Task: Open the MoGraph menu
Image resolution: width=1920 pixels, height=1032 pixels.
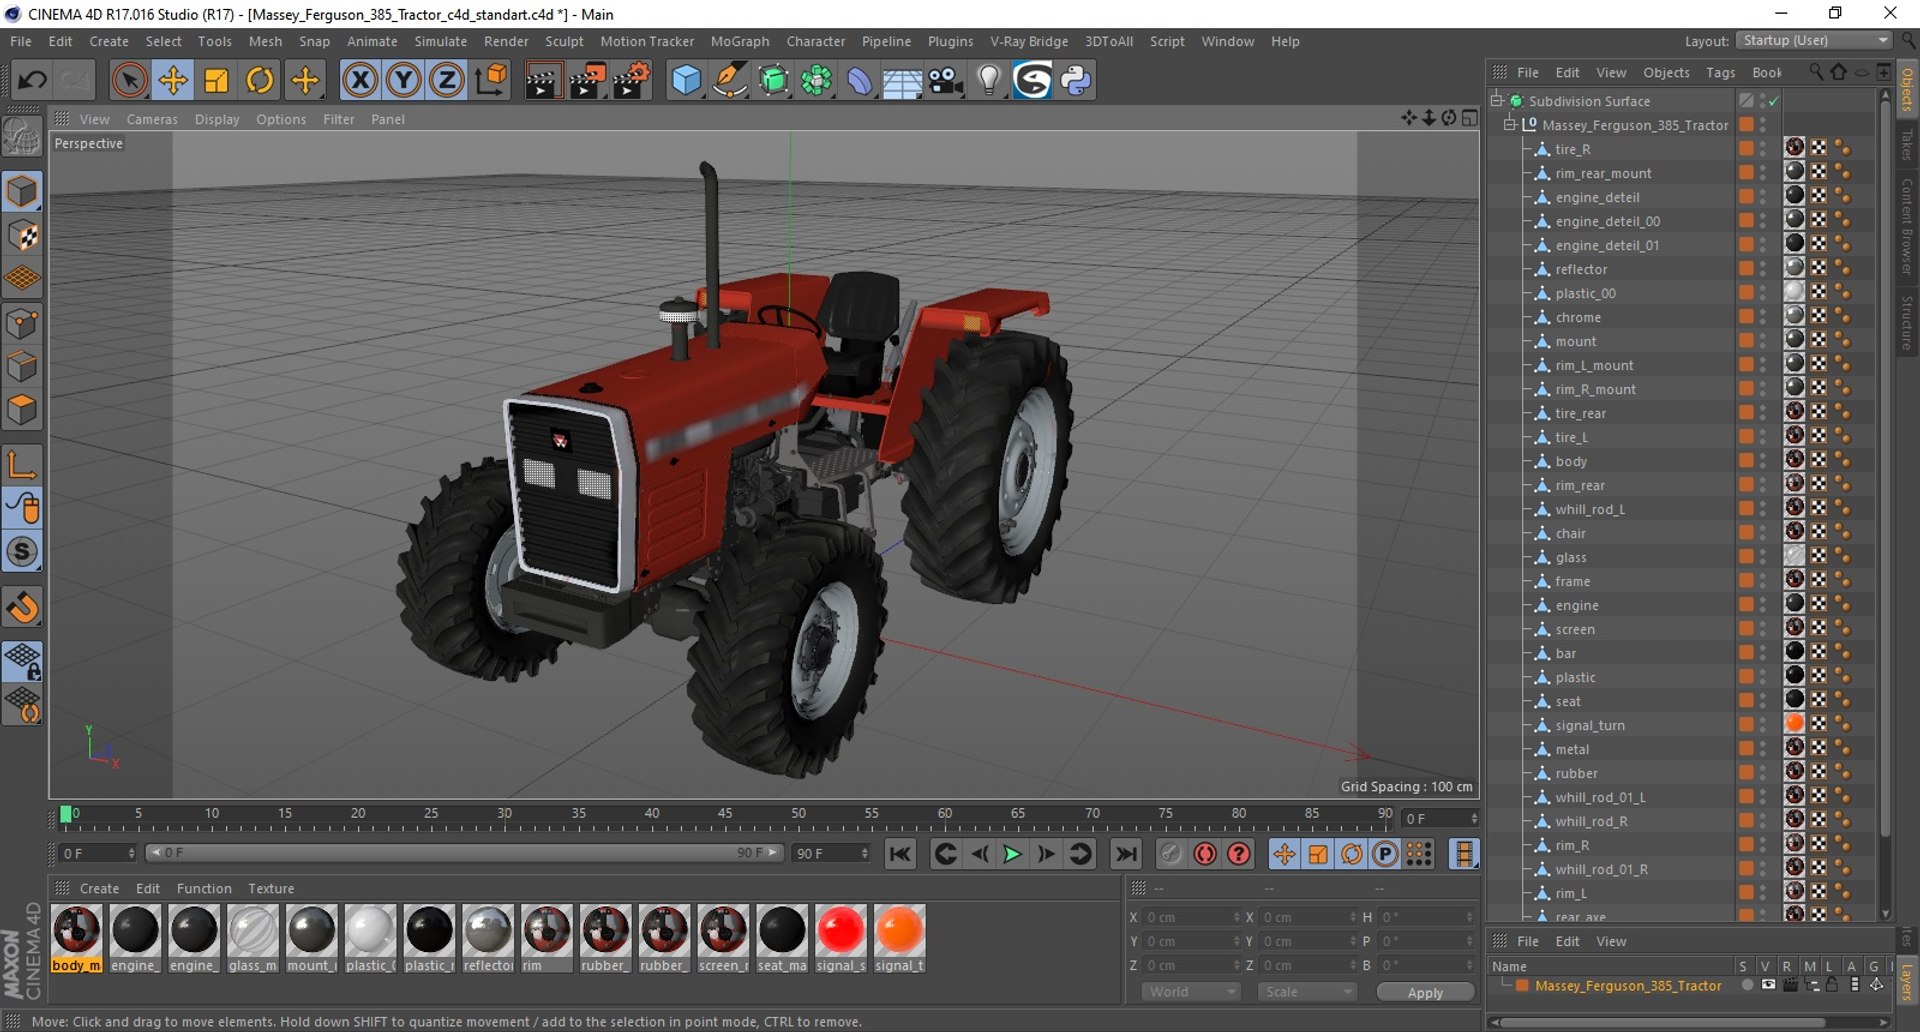Action: click(740, 41)
